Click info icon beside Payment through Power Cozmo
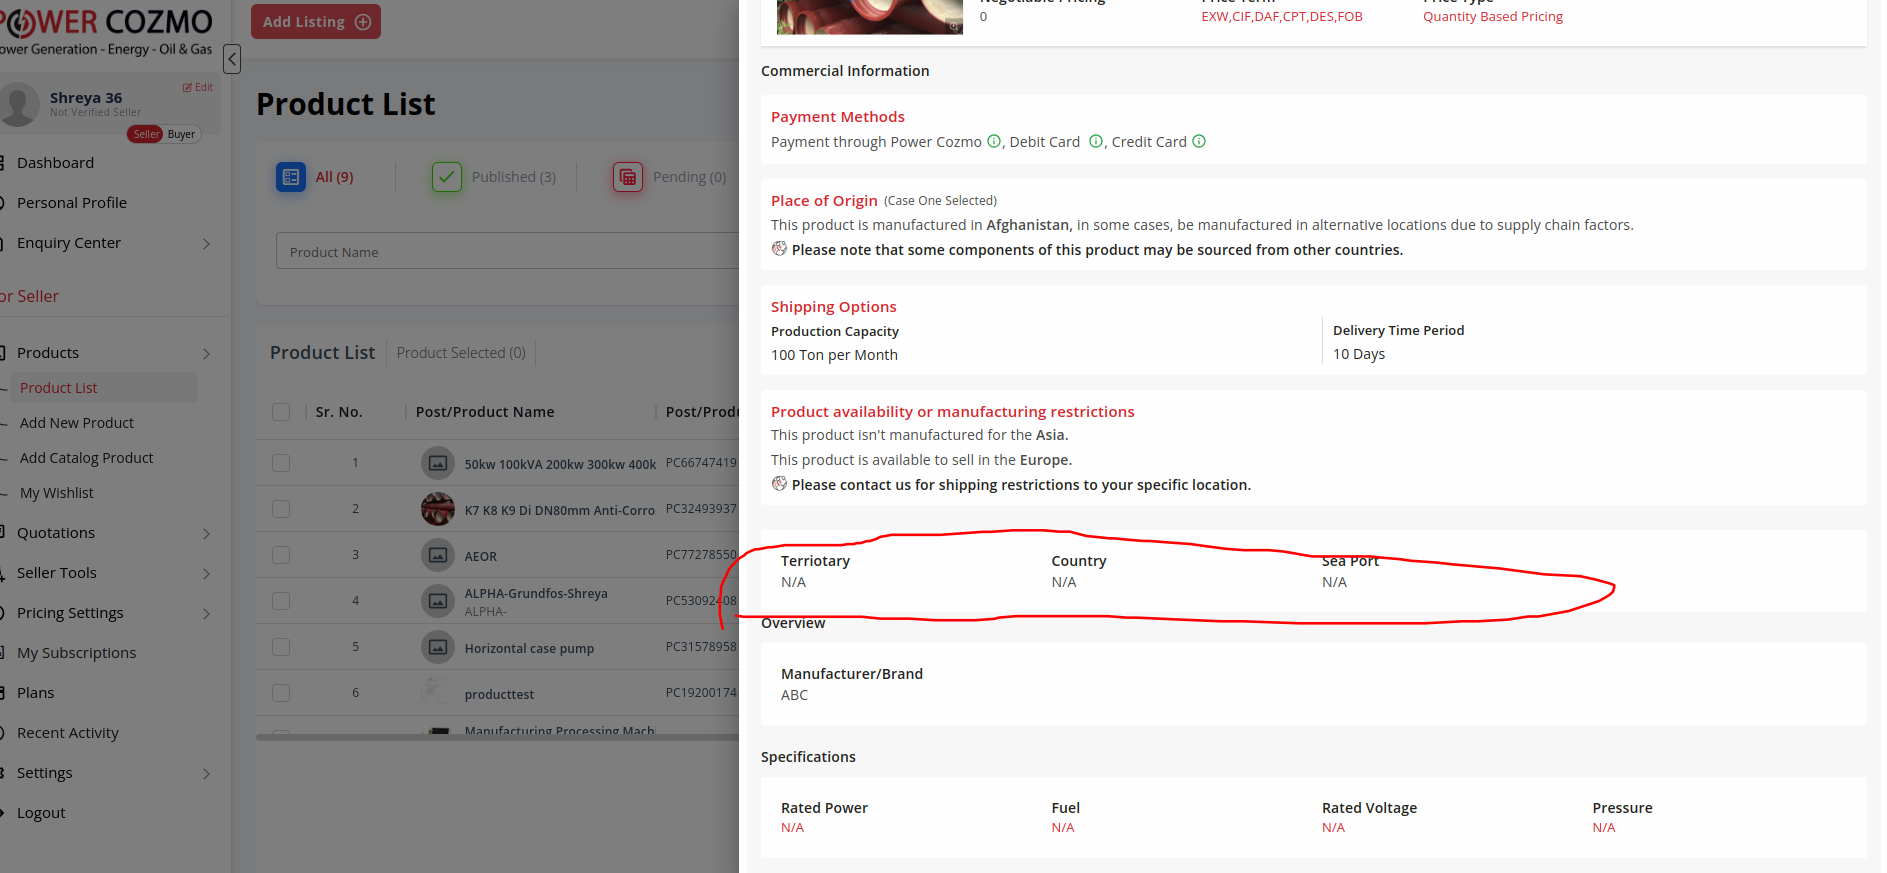The width and height of the screenshot is (1887, 873). [994, 142]
